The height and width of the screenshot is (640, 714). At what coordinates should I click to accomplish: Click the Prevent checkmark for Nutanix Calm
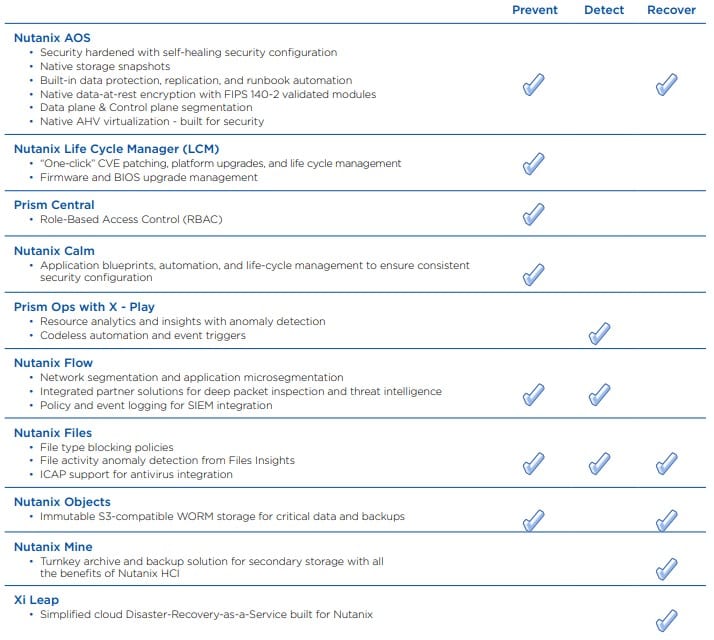click(x=533, y=275)
